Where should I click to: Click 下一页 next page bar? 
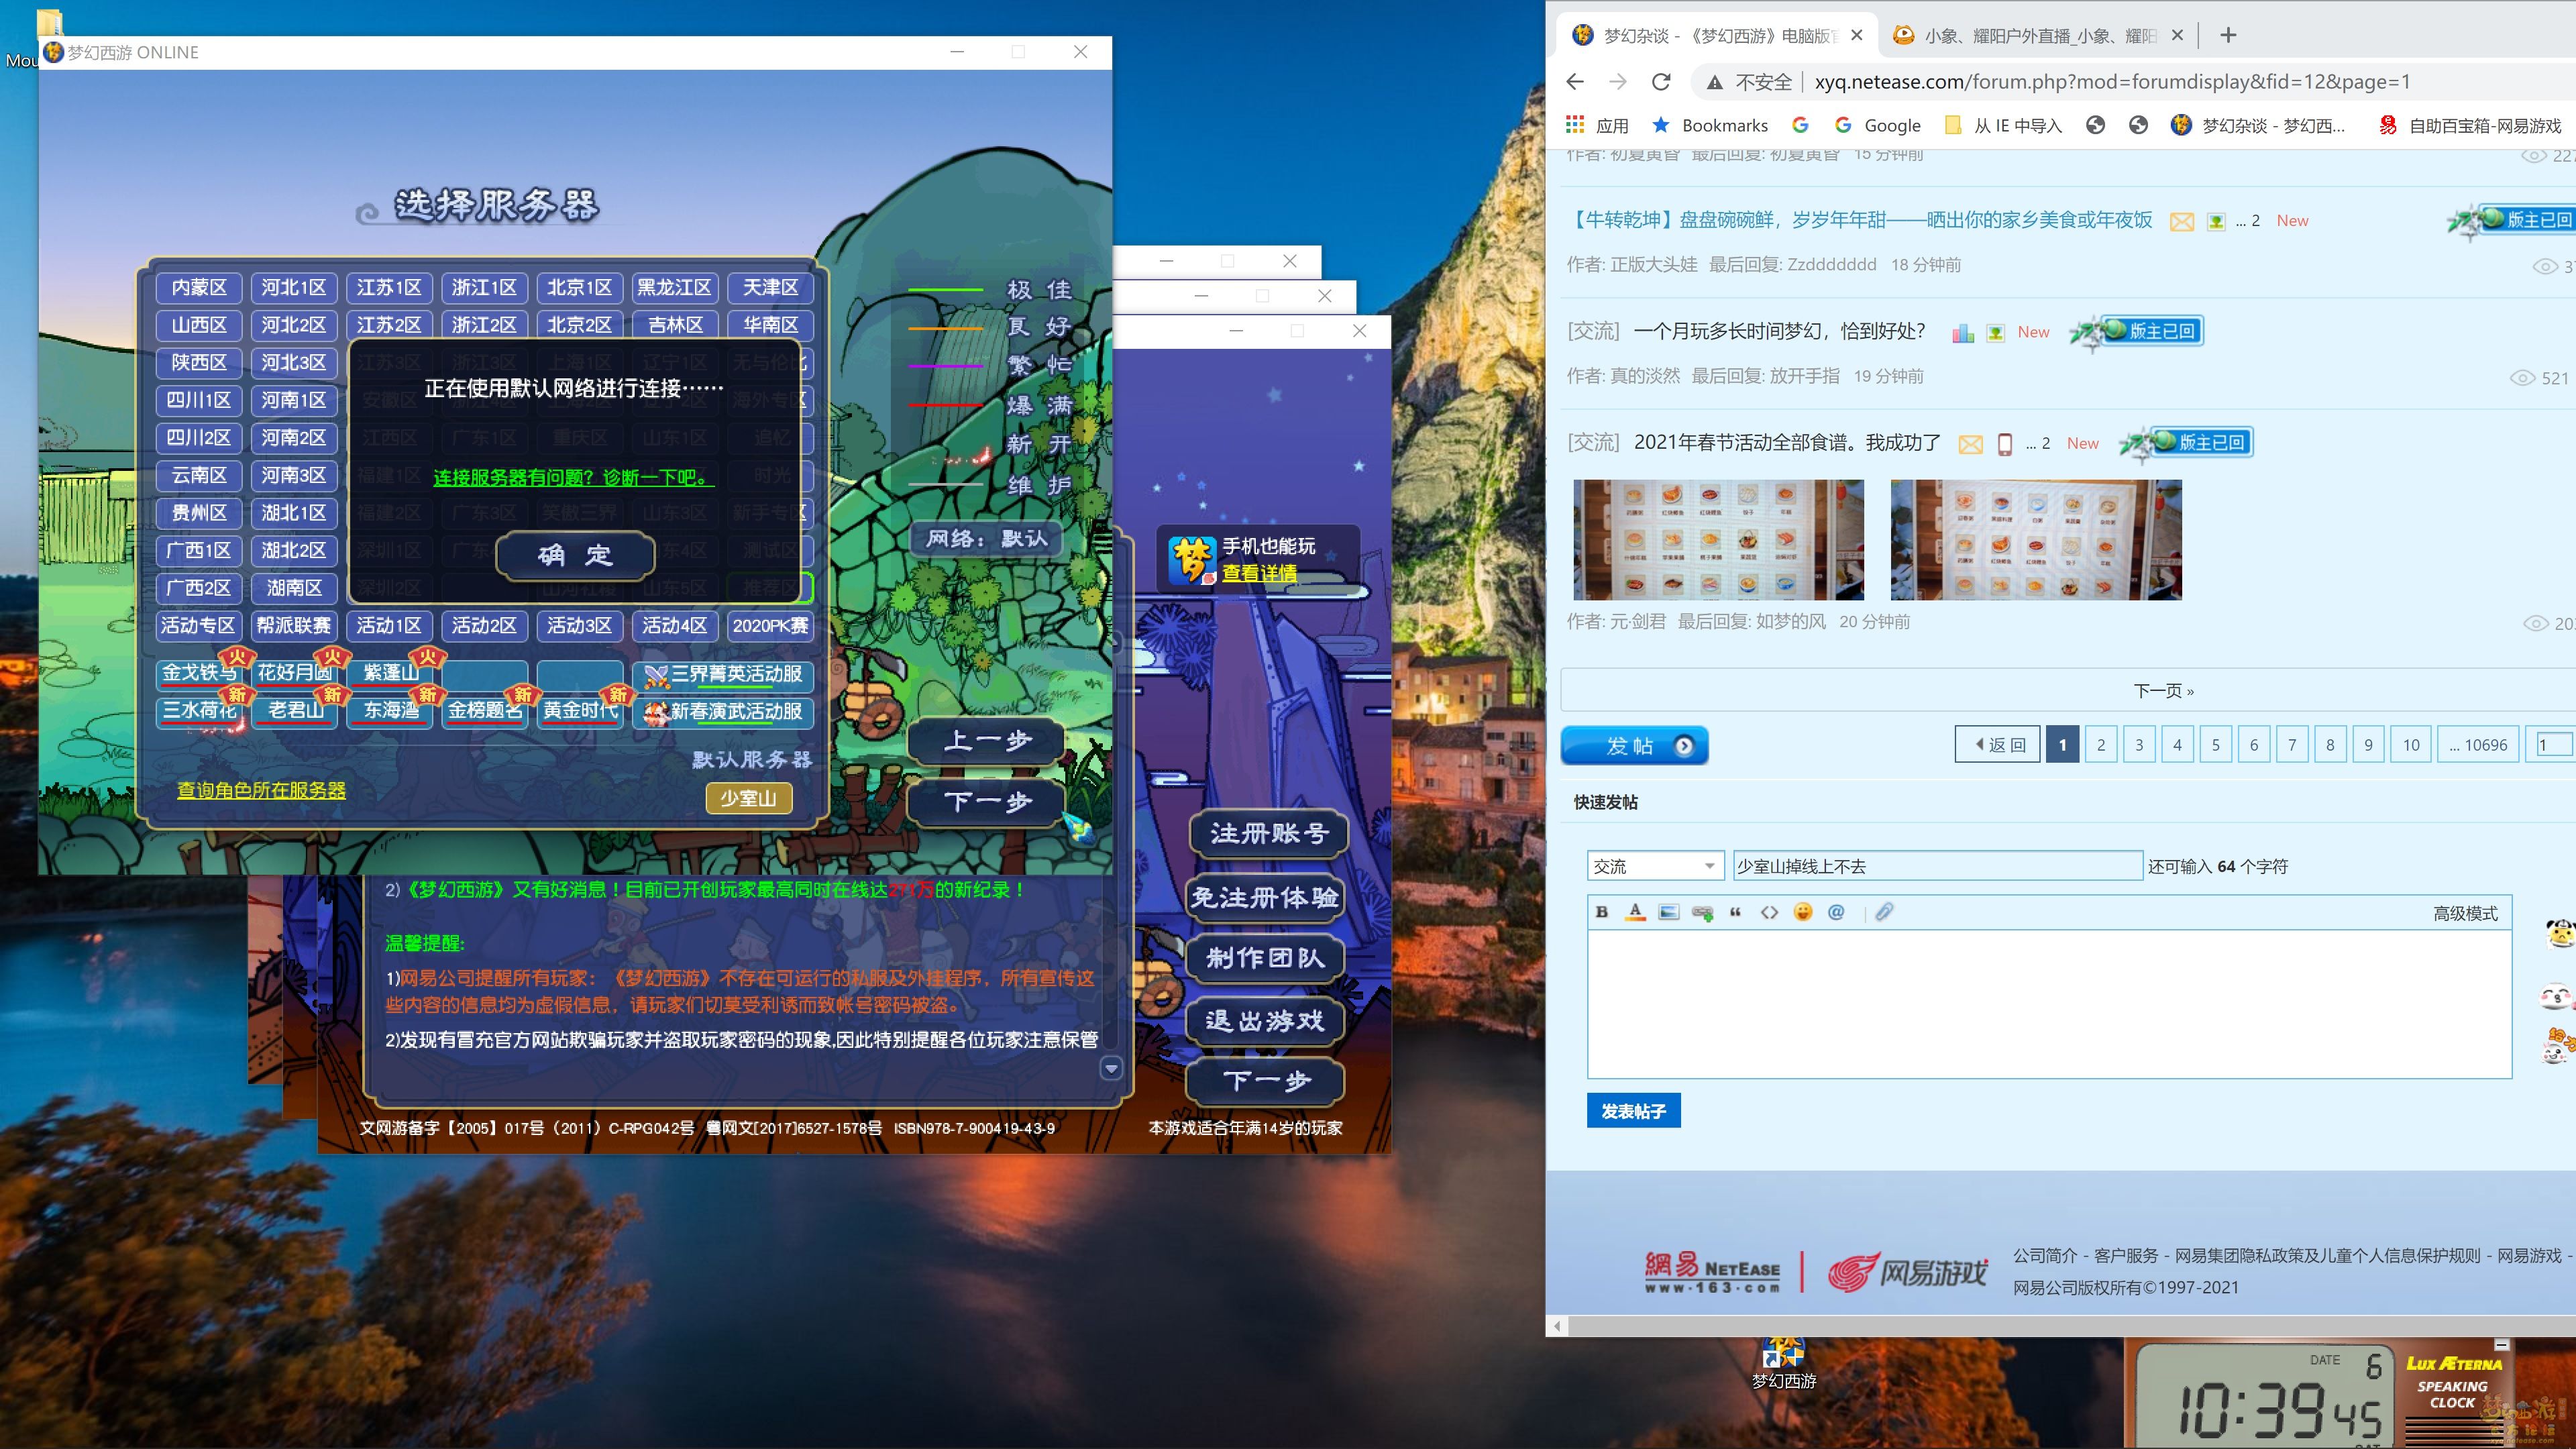2163,691
